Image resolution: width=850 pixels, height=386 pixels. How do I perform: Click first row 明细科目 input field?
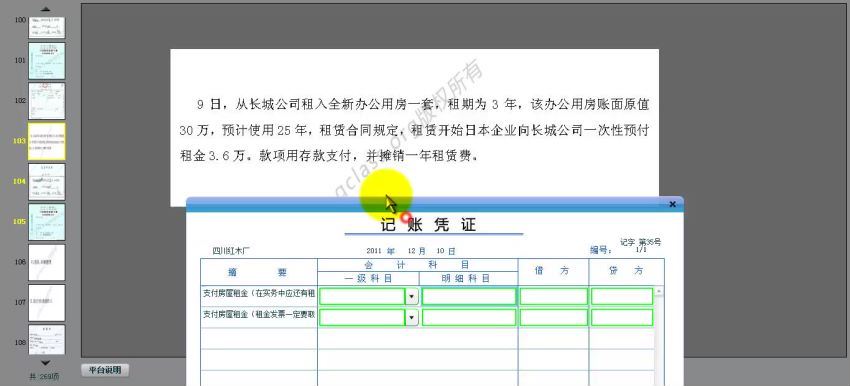(x=469, y=297)
